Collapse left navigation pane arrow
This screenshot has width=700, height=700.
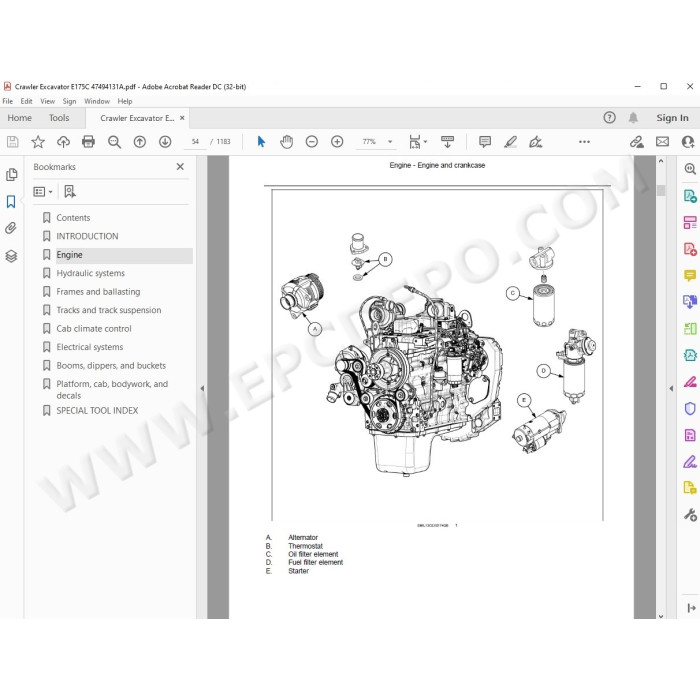tap(202, 388)
